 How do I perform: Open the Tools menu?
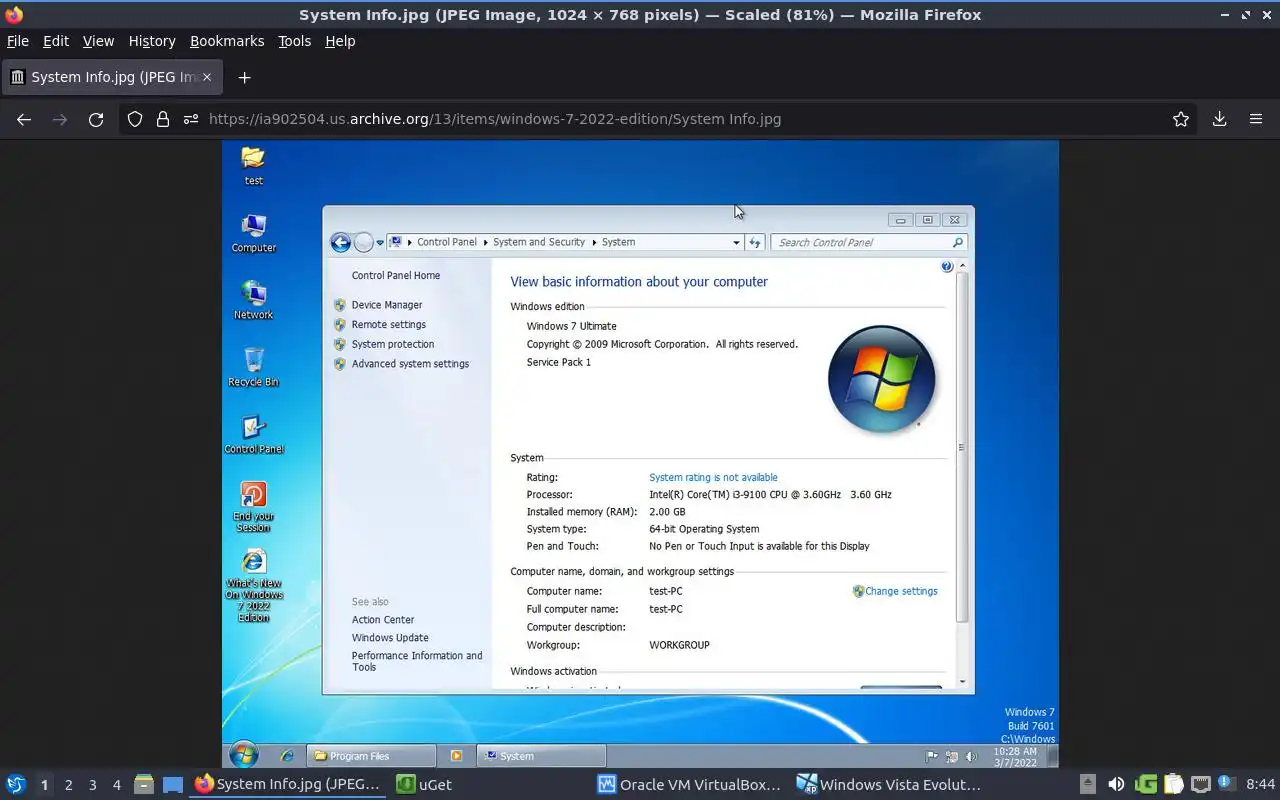tap(294, 41)
